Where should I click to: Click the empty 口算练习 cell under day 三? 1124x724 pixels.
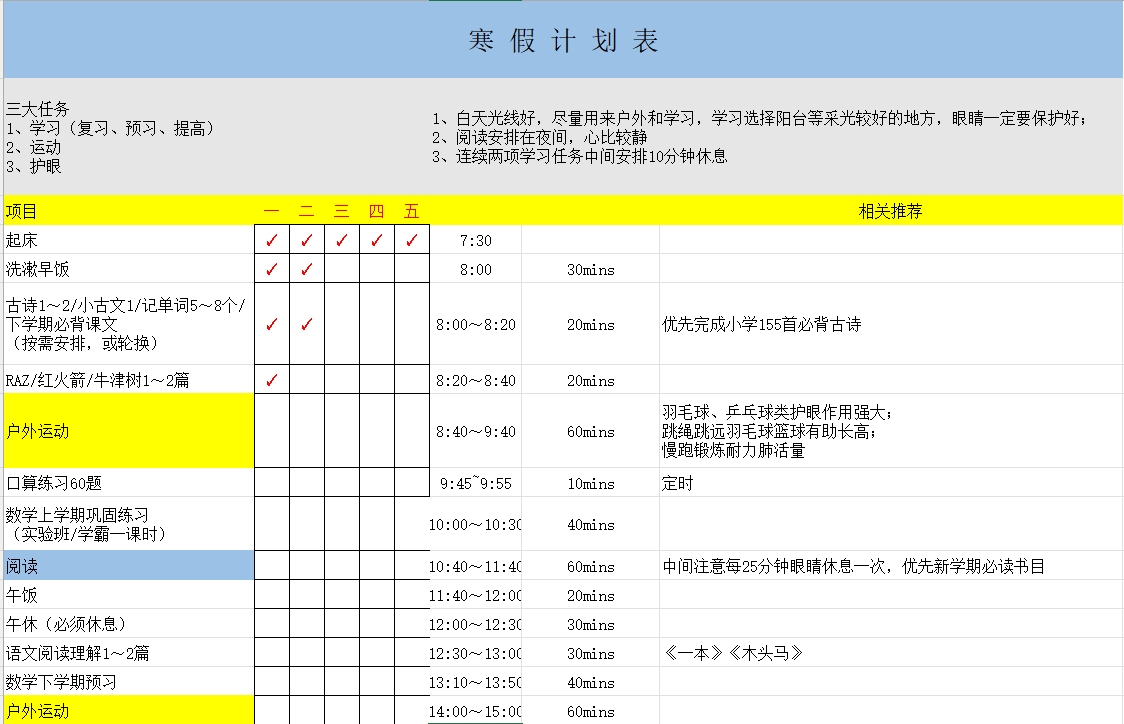[x=342, y=482]
